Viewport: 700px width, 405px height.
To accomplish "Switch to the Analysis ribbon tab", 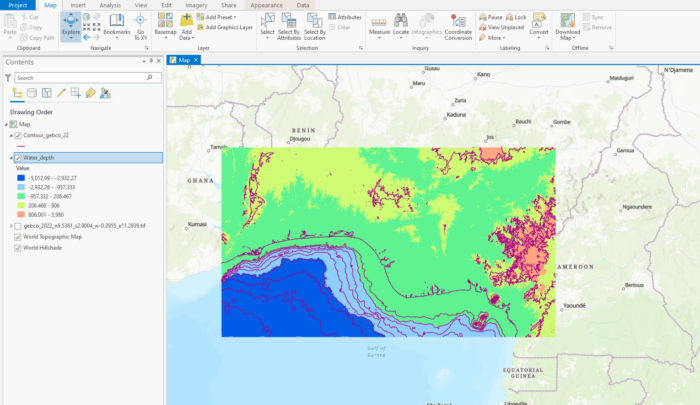I will [110, 5].
